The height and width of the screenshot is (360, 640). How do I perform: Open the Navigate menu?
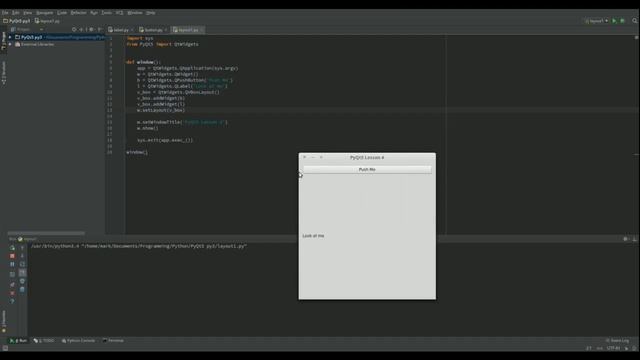[44, 13]
